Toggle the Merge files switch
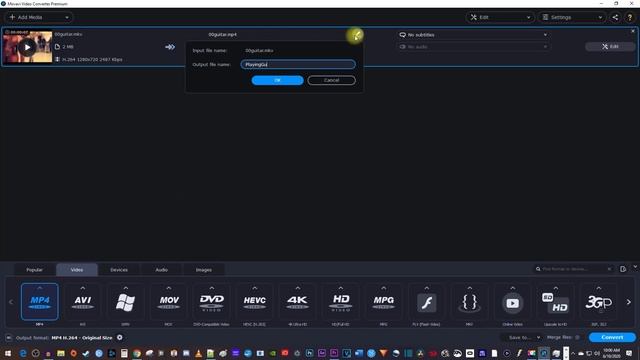The image size is (640, 360). point(577,338)
